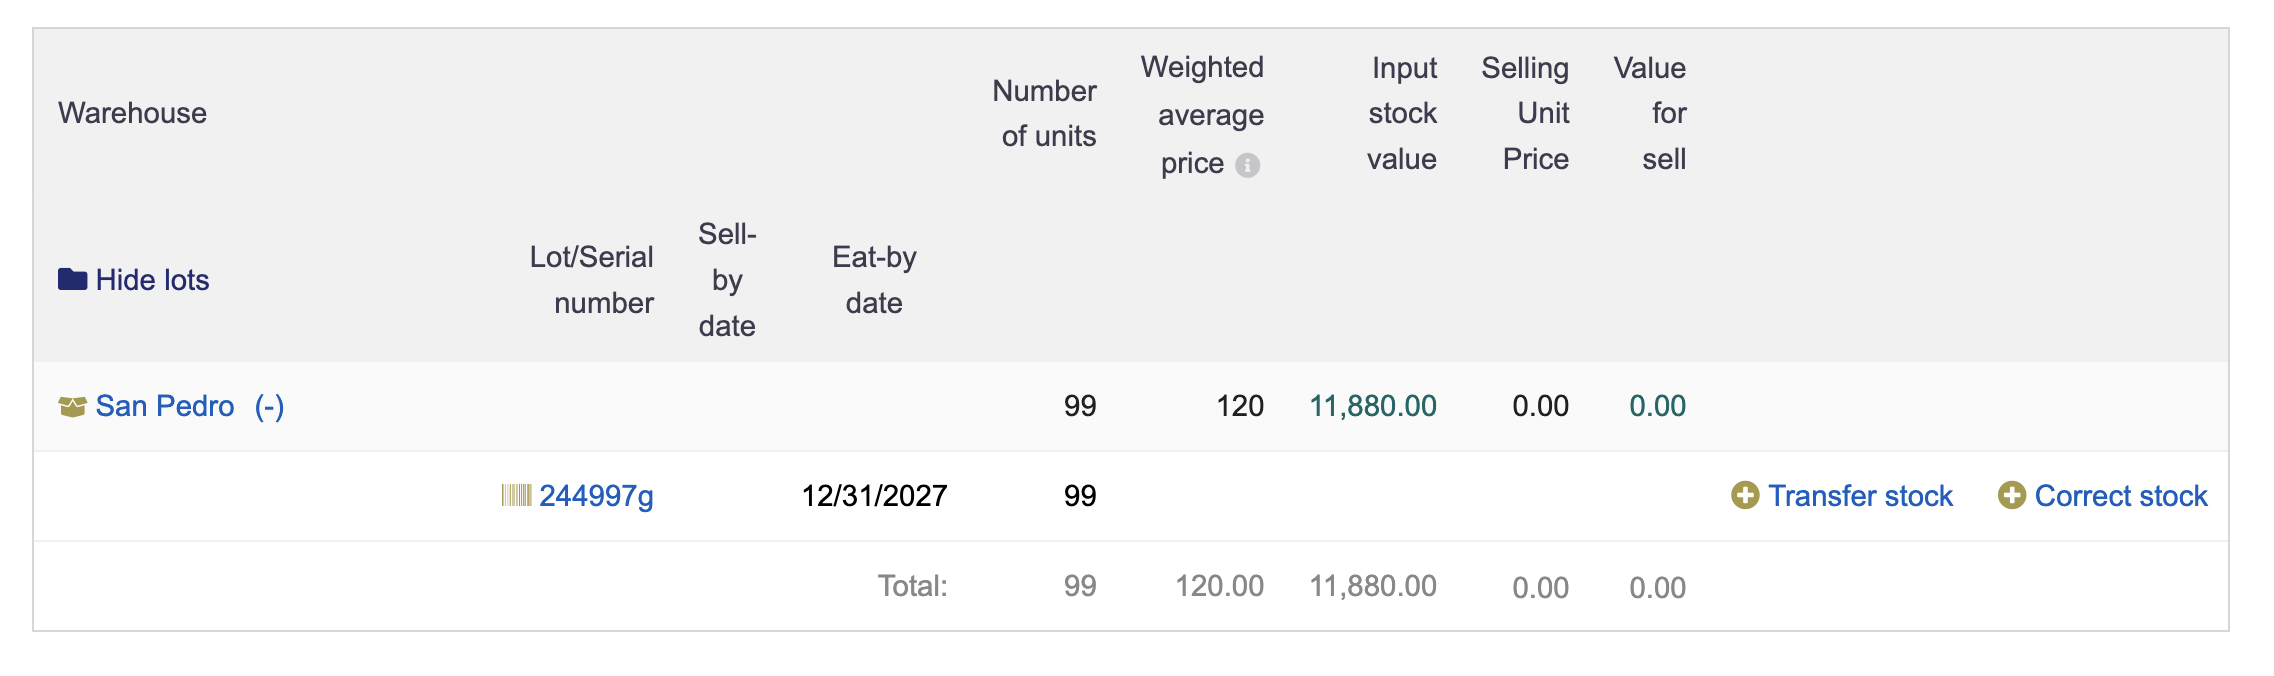Click the folder icon beside Hide lots
Image resolution: width=2274 pixels, height=676 pixels.
72,279
